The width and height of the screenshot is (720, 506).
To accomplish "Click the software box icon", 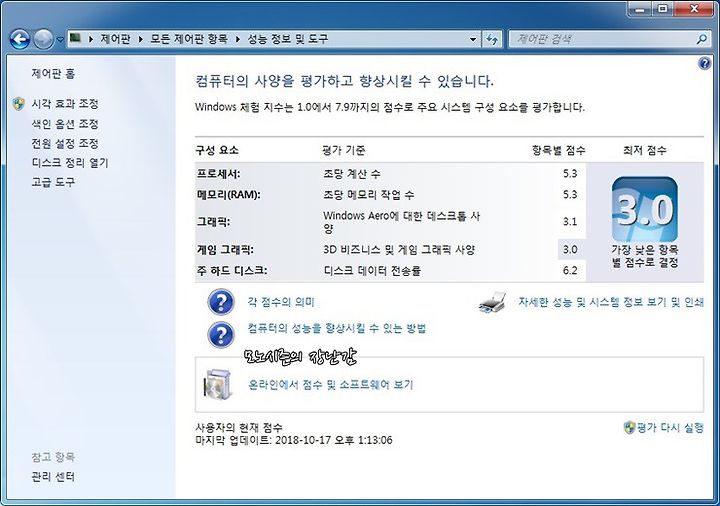I will coord(218,384).
